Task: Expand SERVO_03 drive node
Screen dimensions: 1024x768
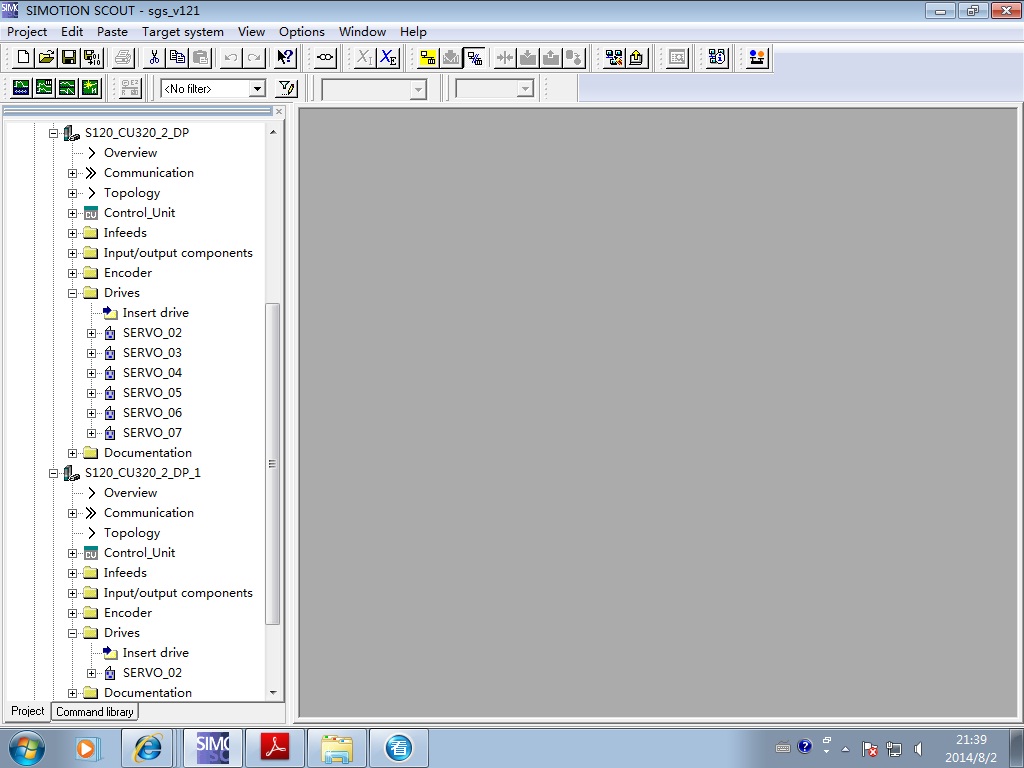Action: point(91,353)
